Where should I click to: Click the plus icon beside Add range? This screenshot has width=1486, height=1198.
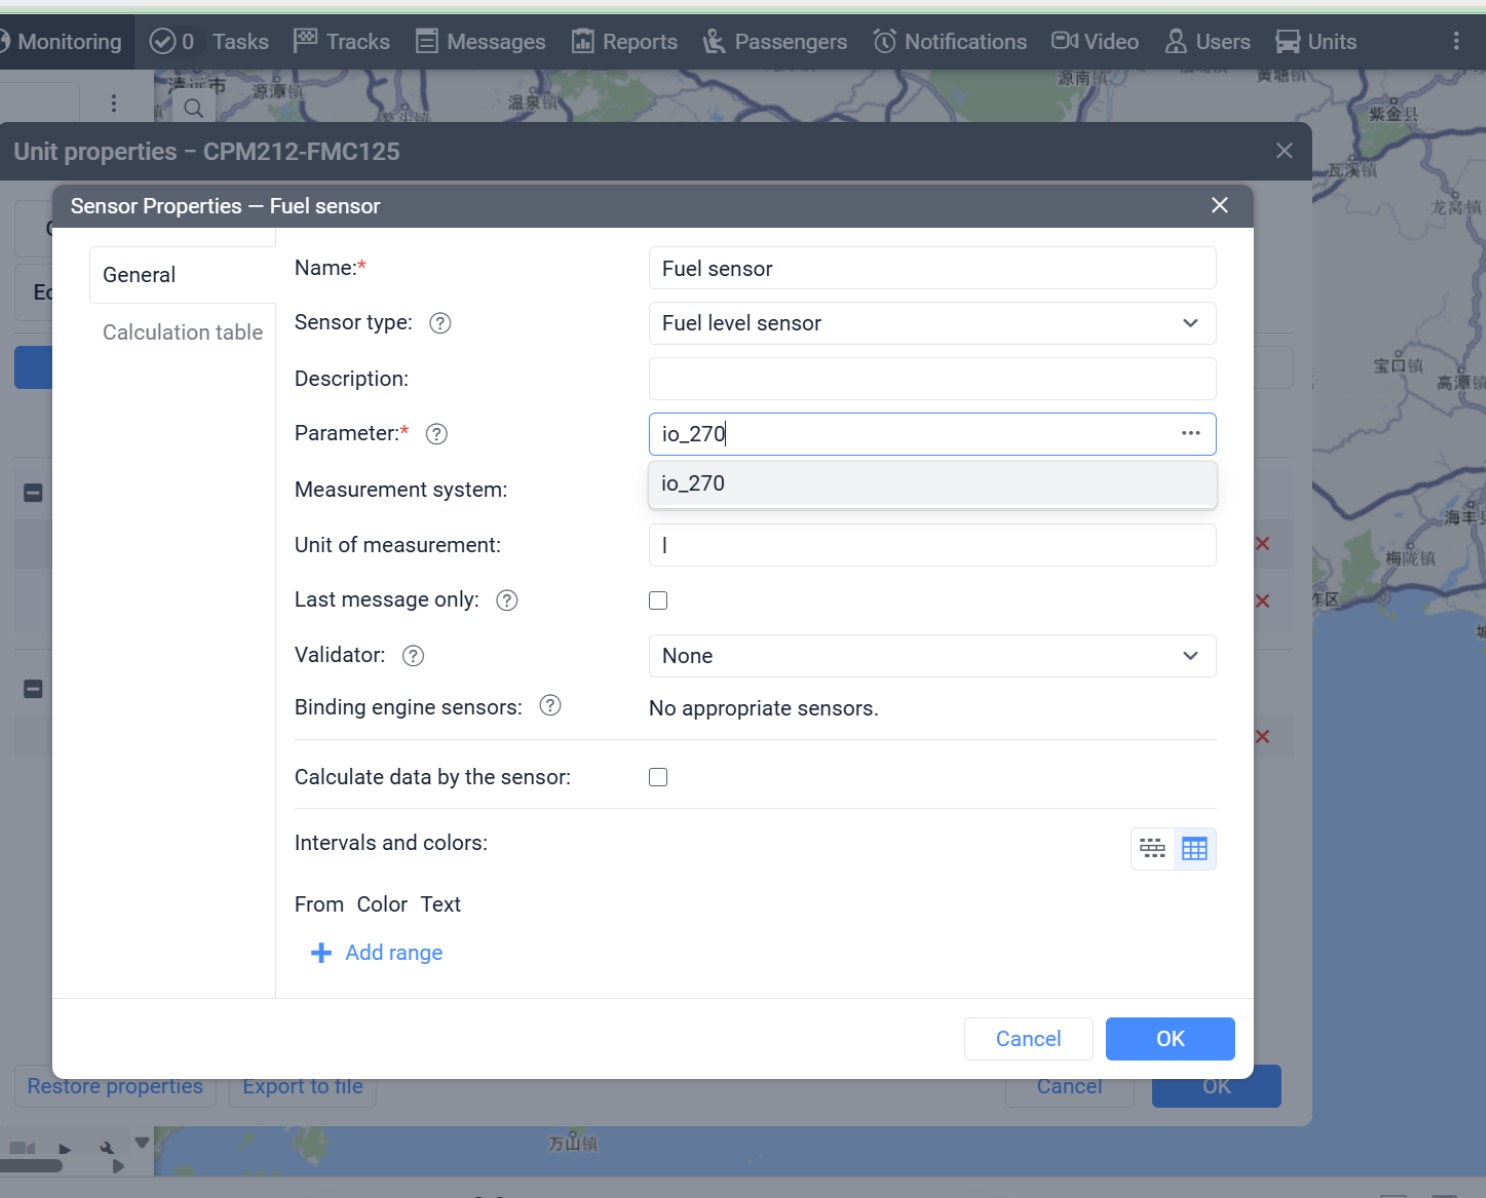pos(321,953)
